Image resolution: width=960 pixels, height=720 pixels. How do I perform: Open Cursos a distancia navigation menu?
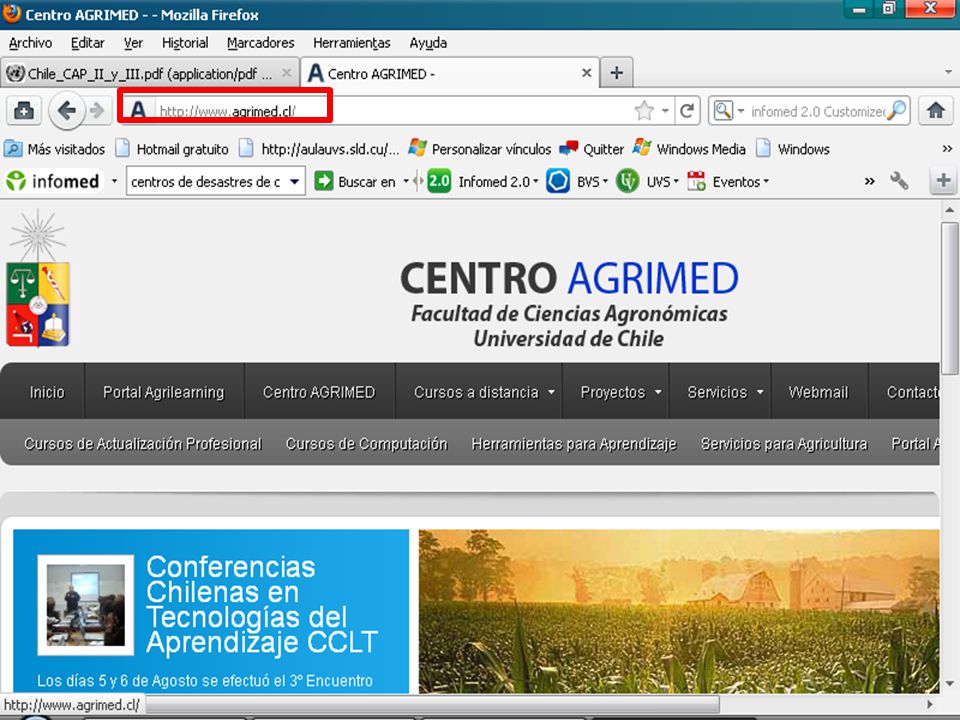[x=484, y=392]
